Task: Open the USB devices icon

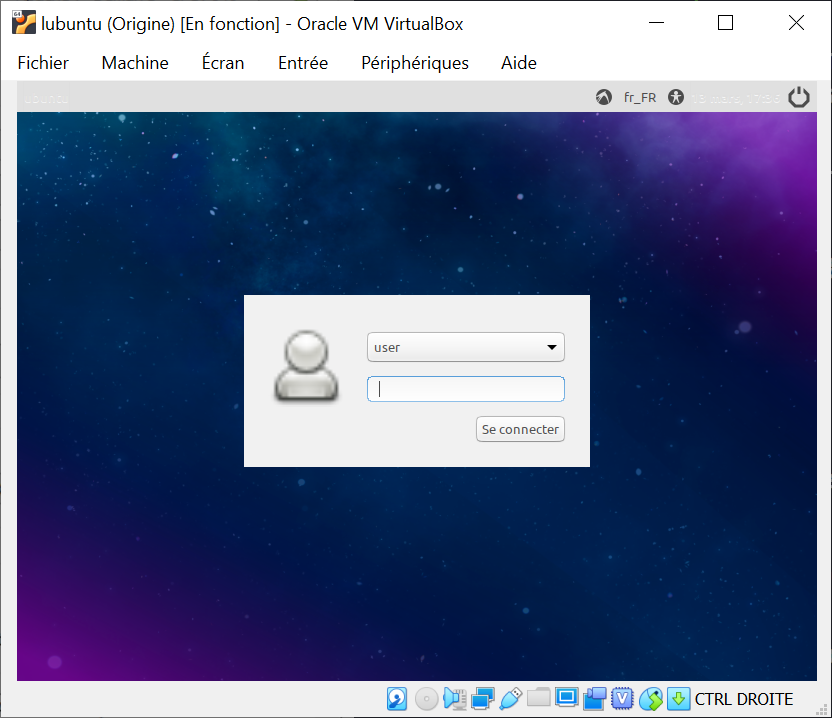Action: (511, 699)
